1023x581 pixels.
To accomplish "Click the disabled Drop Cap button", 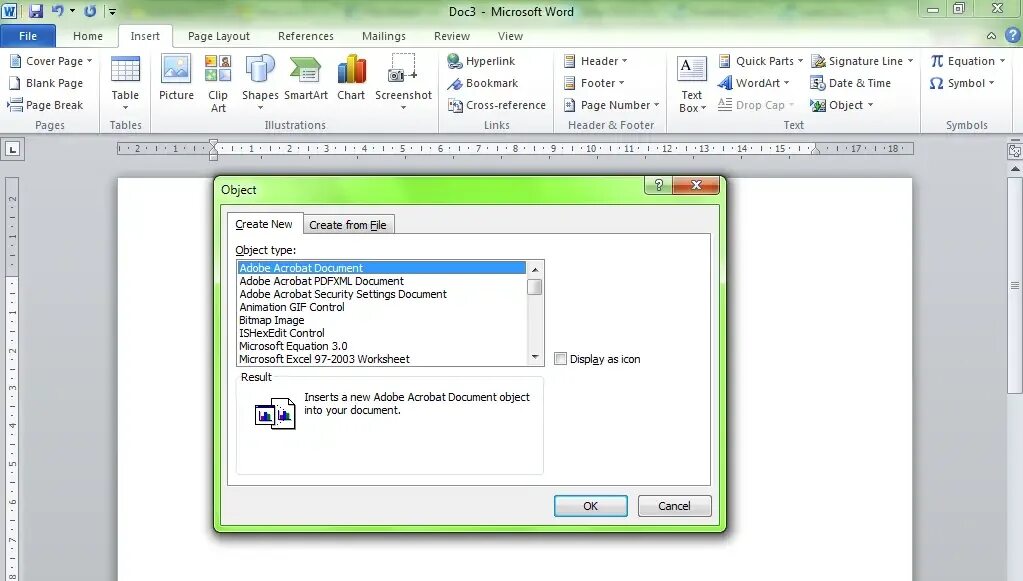I will click(x=756, y=105).
